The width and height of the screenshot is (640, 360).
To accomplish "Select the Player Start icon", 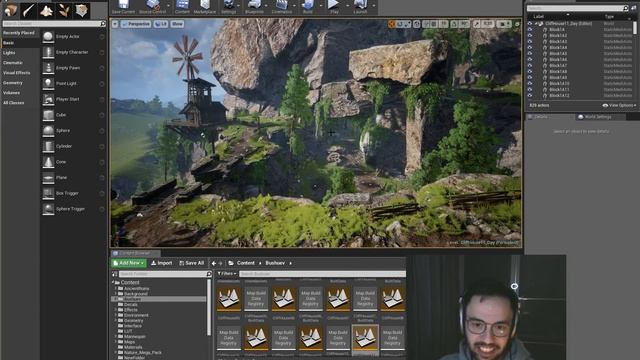I will coord(48,99).
